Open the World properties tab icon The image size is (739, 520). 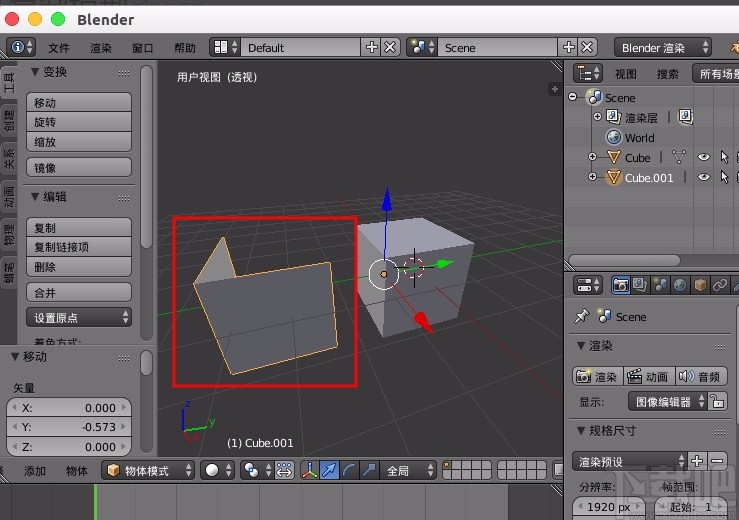pyautogui.click(x=680, y=286)
